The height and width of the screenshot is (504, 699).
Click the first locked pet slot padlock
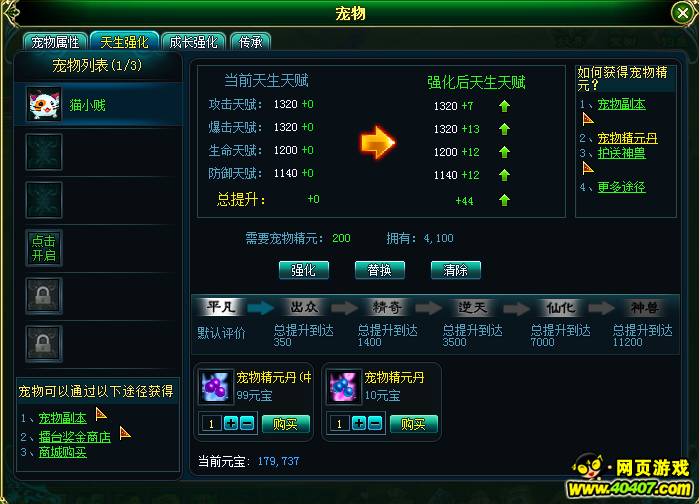44,296
